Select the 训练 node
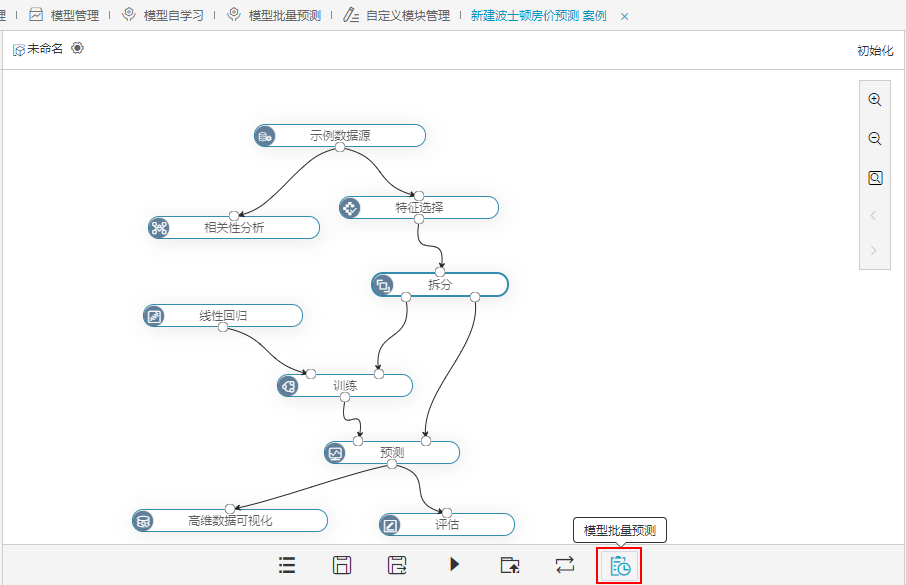 pyautogui.click(x=345, y=386)
